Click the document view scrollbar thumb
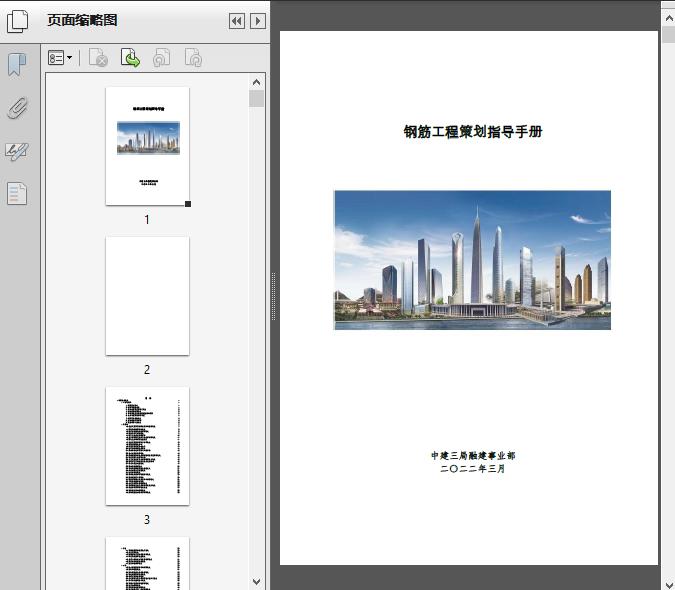This screenshot has height=590, width=675. coord(669,34)
